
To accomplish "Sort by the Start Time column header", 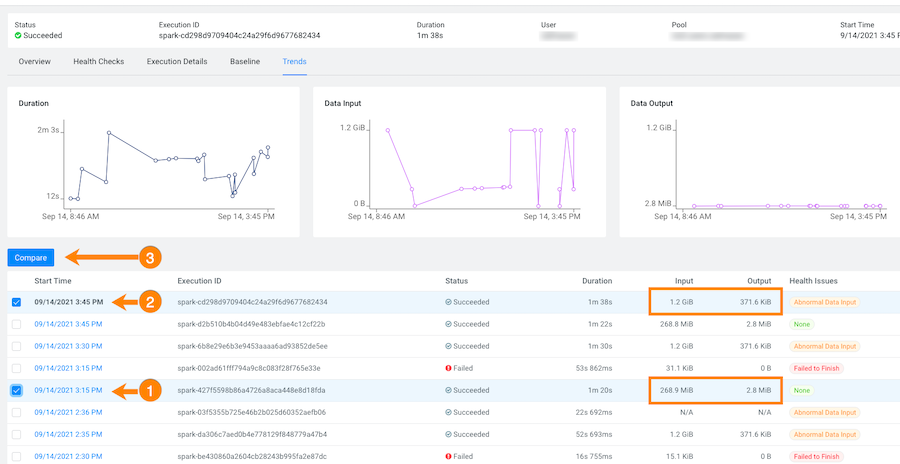I will coord(53,281).
